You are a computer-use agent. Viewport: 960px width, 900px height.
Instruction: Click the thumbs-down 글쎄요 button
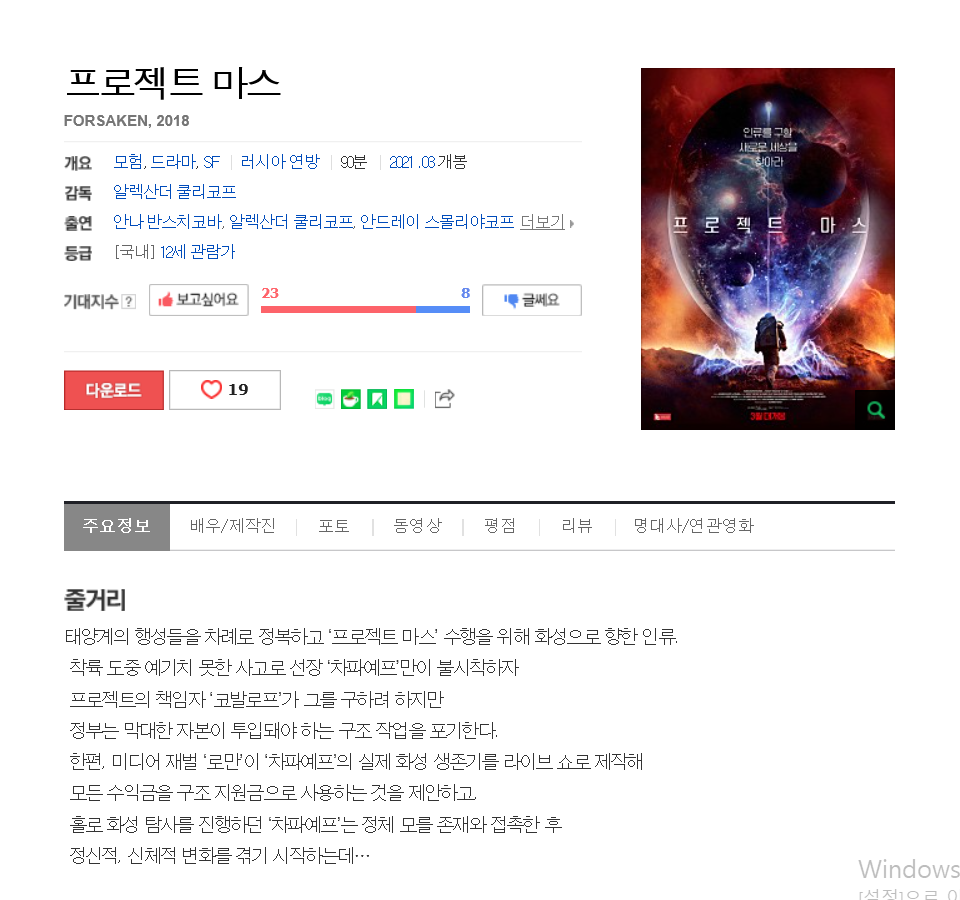pos(531,300)
